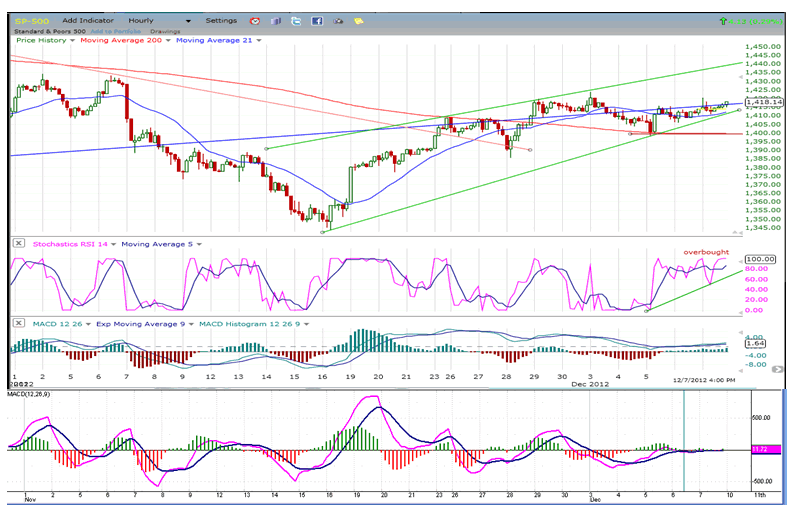Expand the Moving Average 200 dropdown
This screenshot has height=513, width=792.
pyautogui.click(x=169, y=40)
